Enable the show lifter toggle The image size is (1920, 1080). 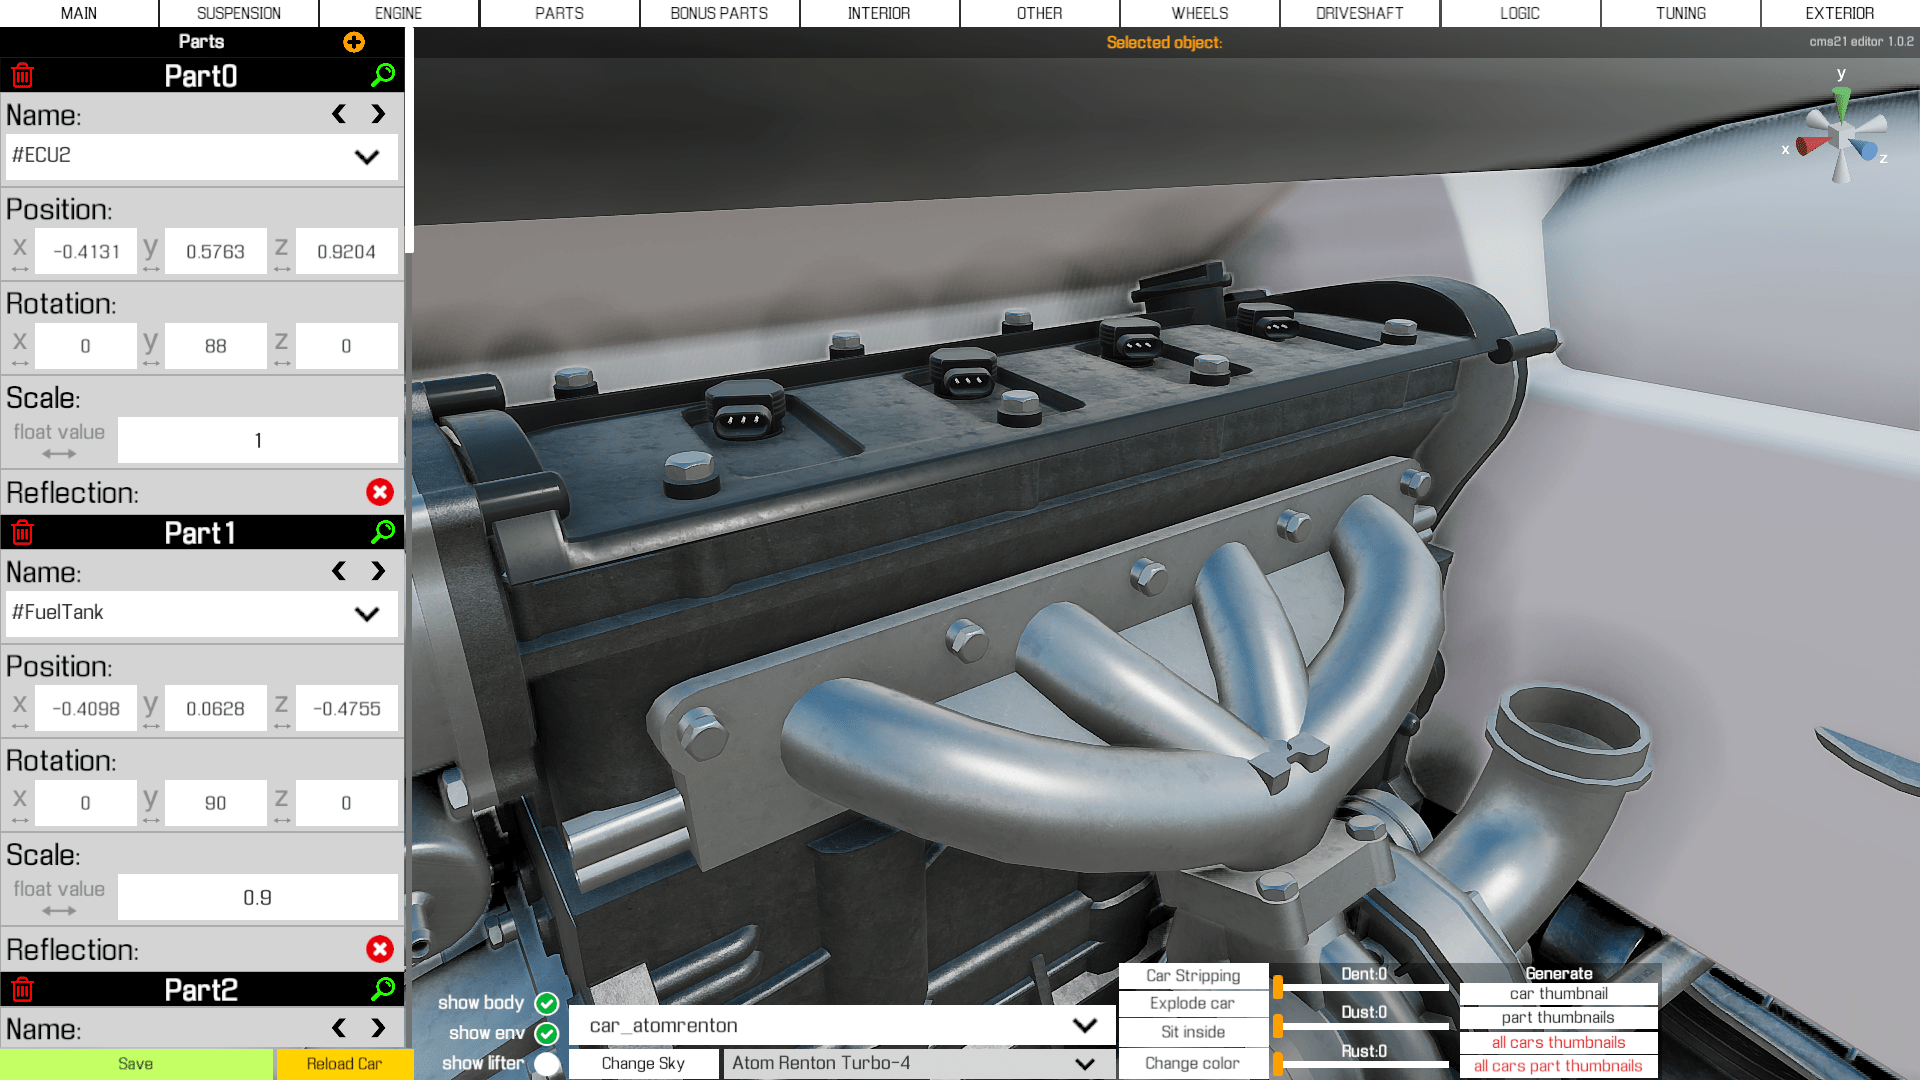click(547, 1064)
